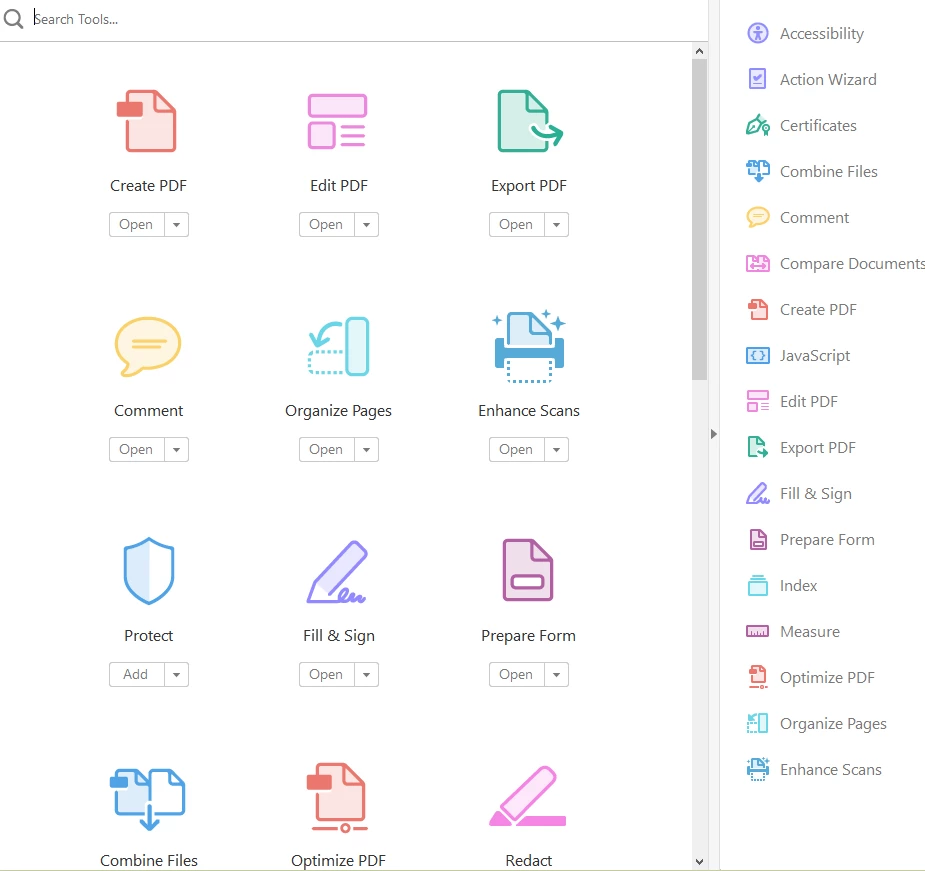The height and width of the screenshot is (871, 925).
Task: Click the Certificates pen icon in right pane
Action: tap(757, 125)
